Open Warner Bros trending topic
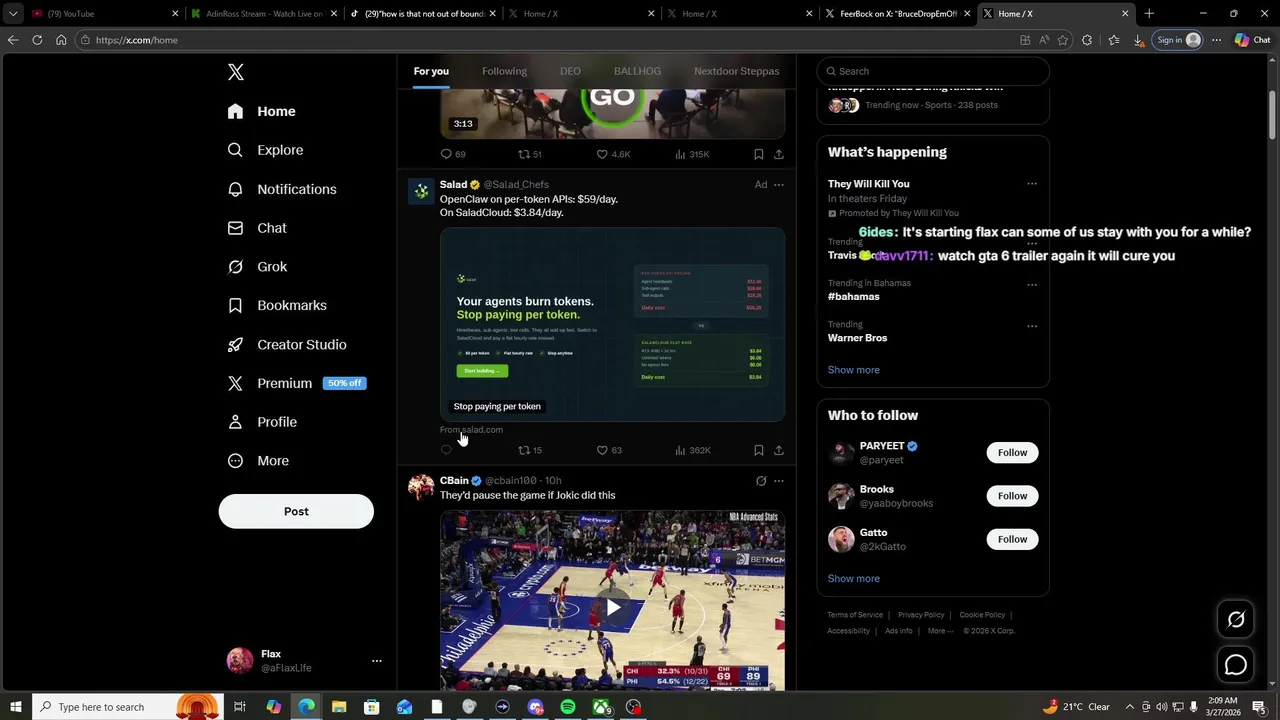Screen dimensions: 1280x720 (857, 338)
